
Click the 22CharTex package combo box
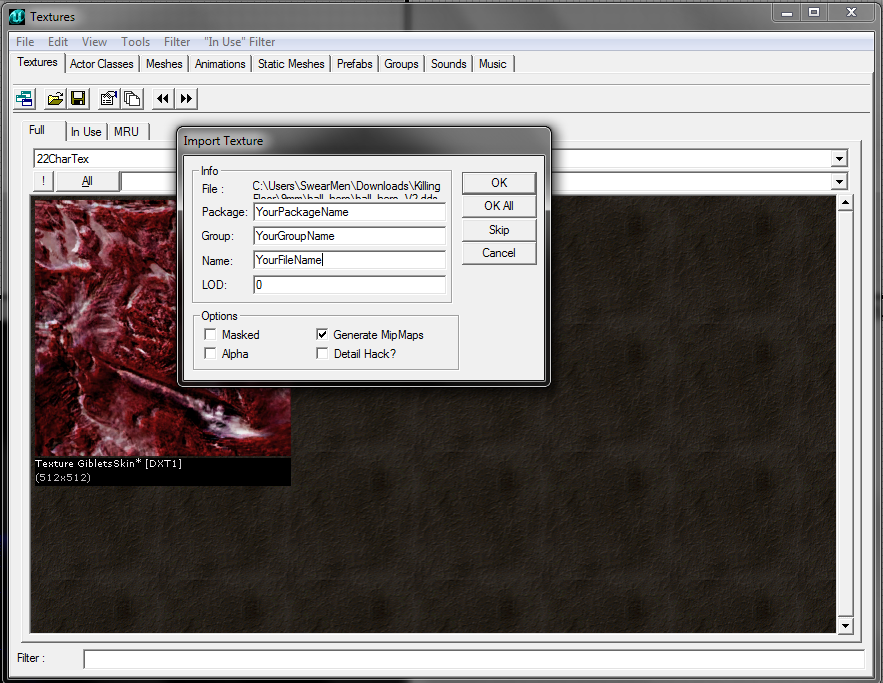click(x=440, y=159)
